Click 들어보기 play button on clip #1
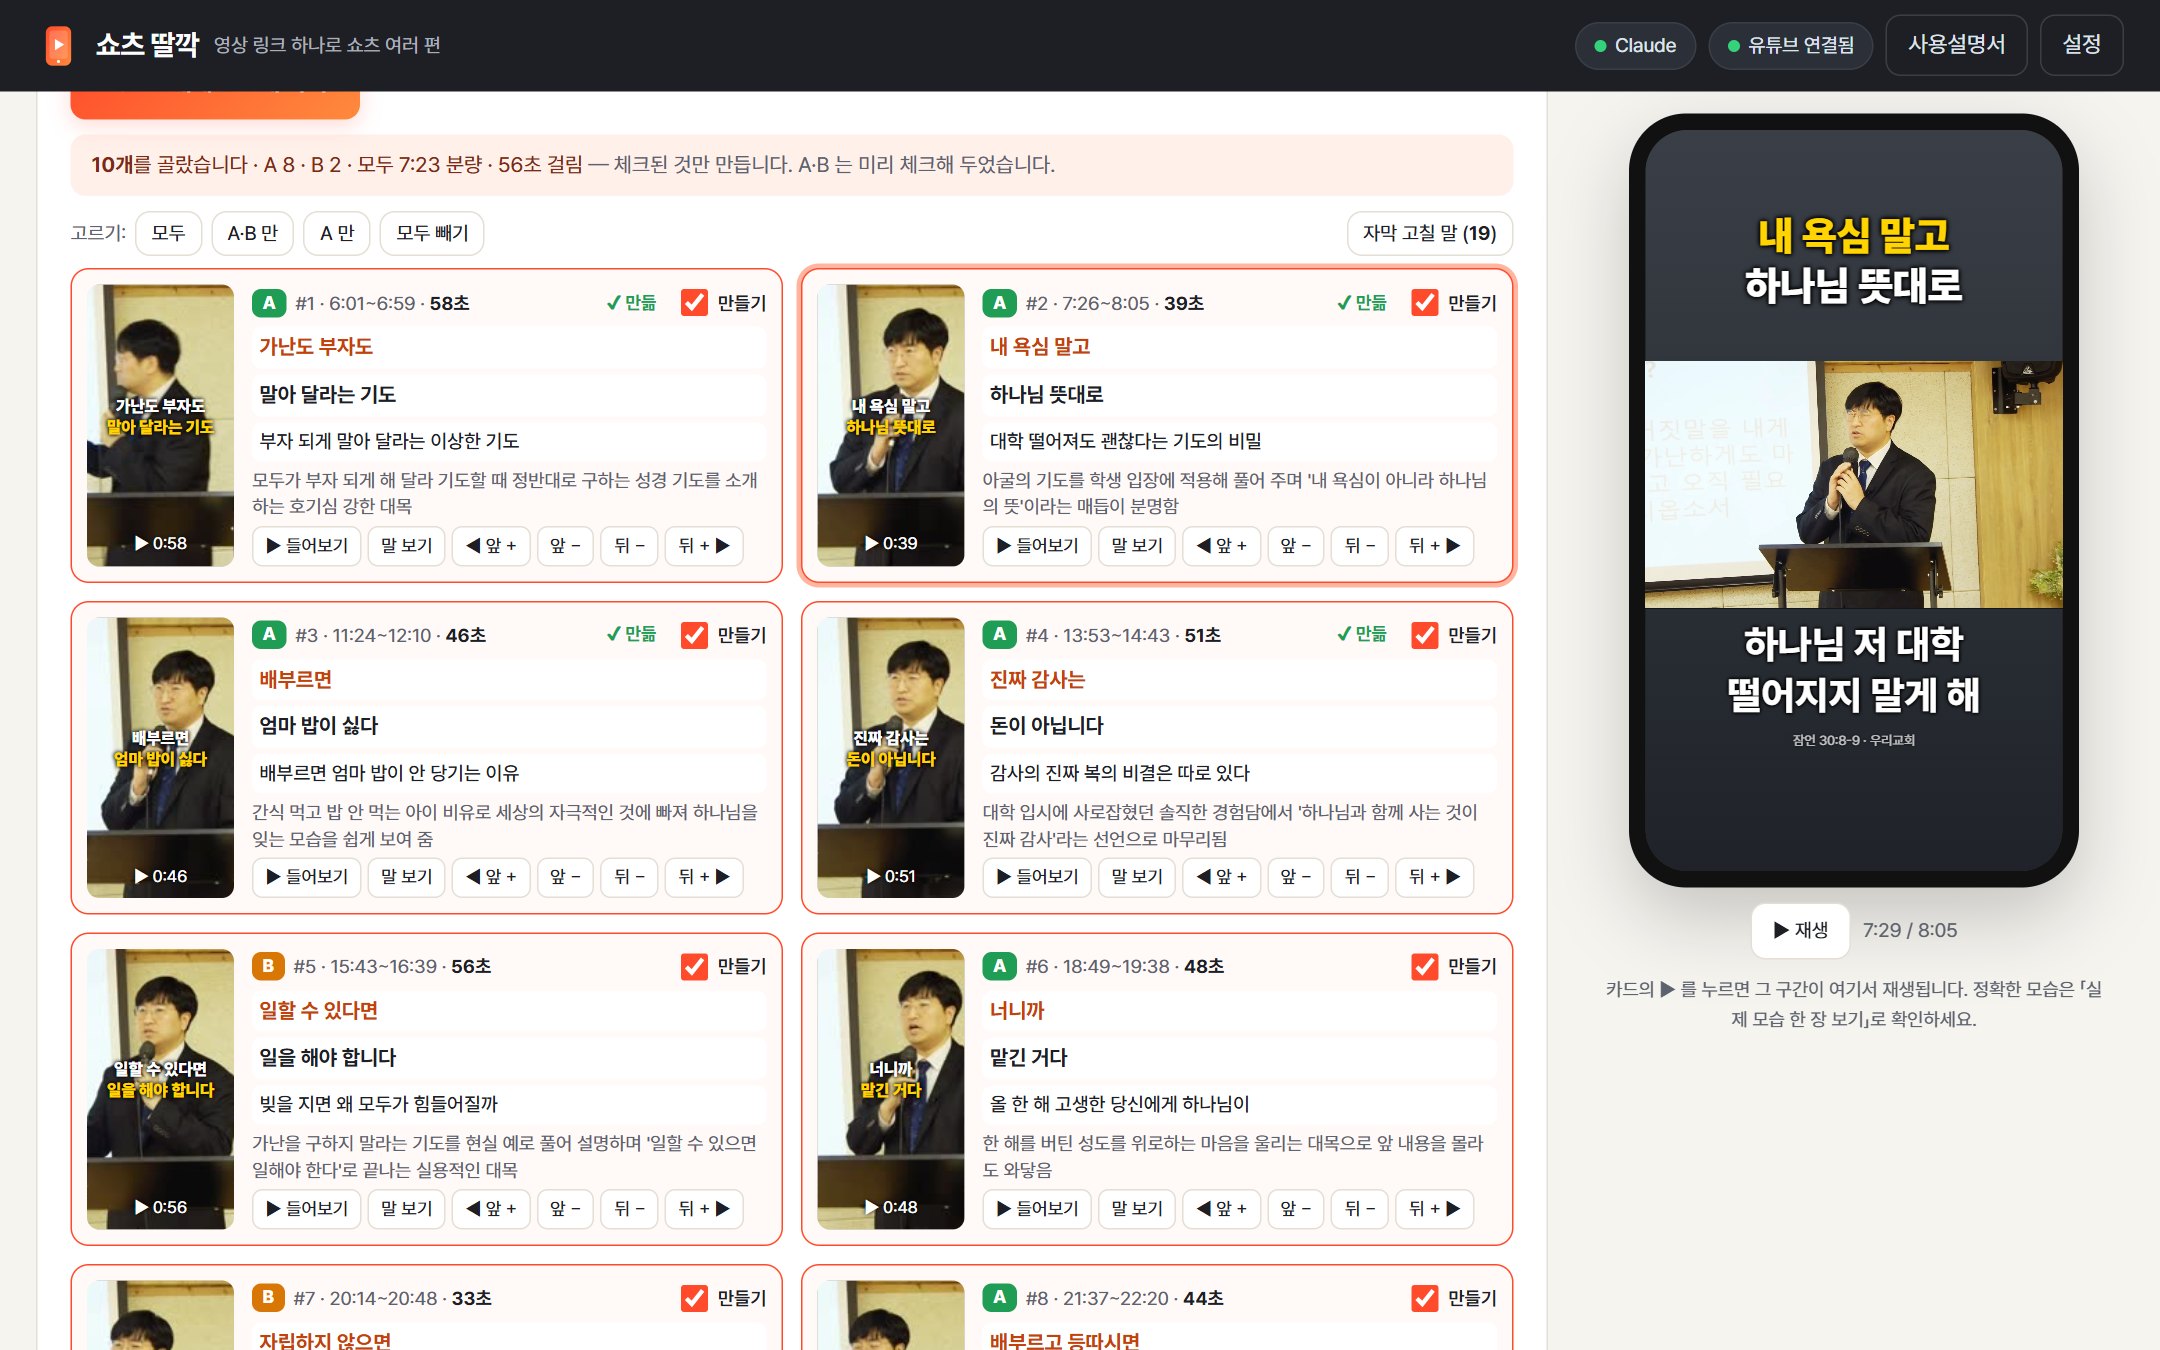This screenshot has width=2160, height=1350. pyautogui.click(x=306, y=546)
